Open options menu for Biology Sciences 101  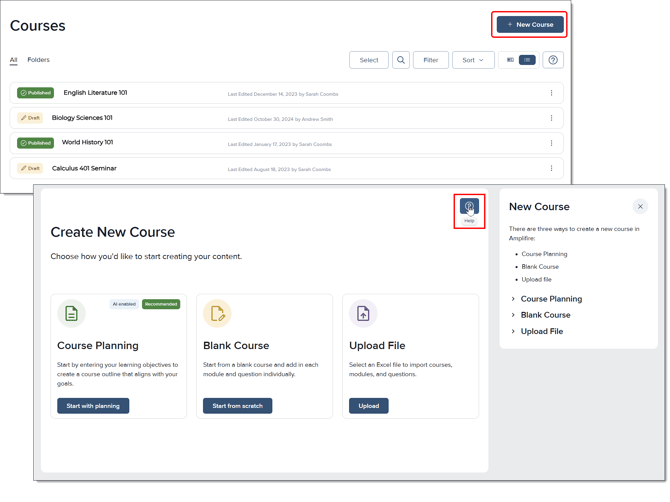click(x=551, y=118)
